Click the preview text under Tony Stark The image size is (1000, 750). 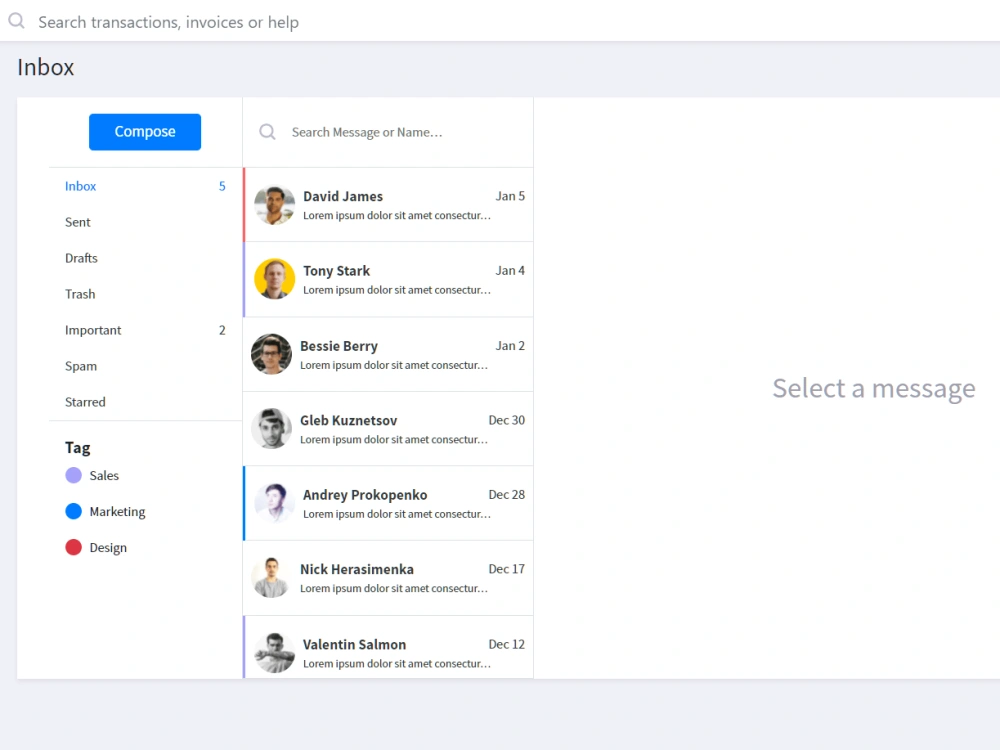[x=397, y=290]
